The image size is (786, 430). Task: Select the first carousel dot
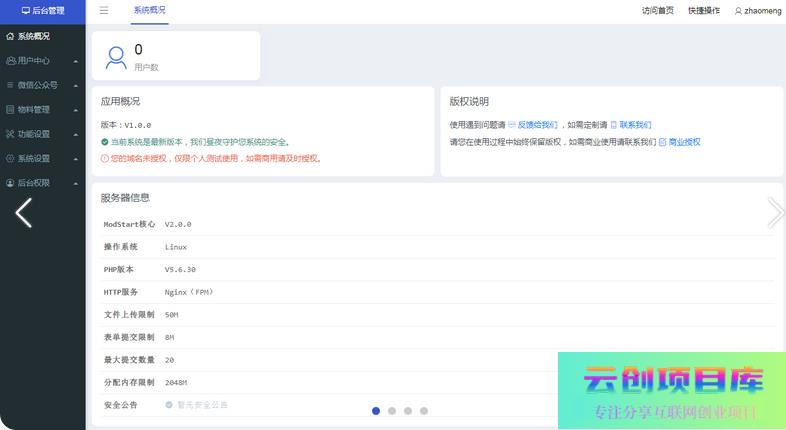tap(376, 411)
